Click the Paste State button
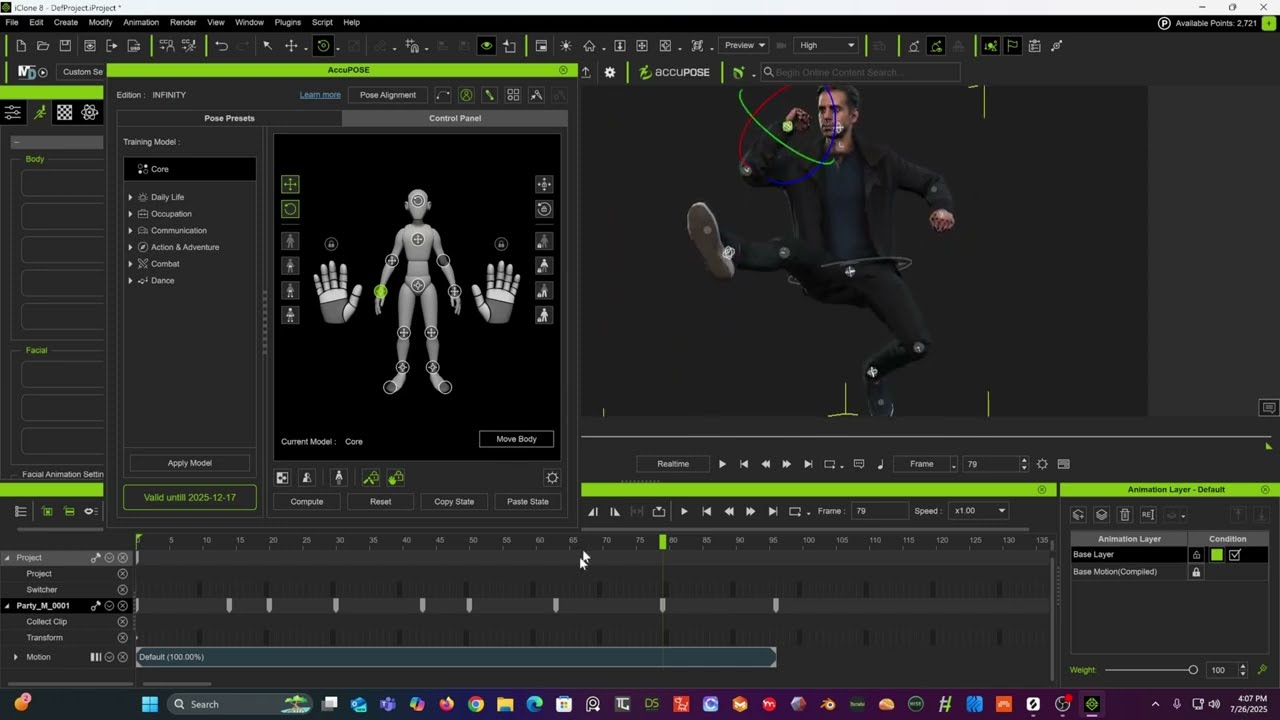Image resolution: width=1280 pixels, height=720 pixels. point(528,501)
